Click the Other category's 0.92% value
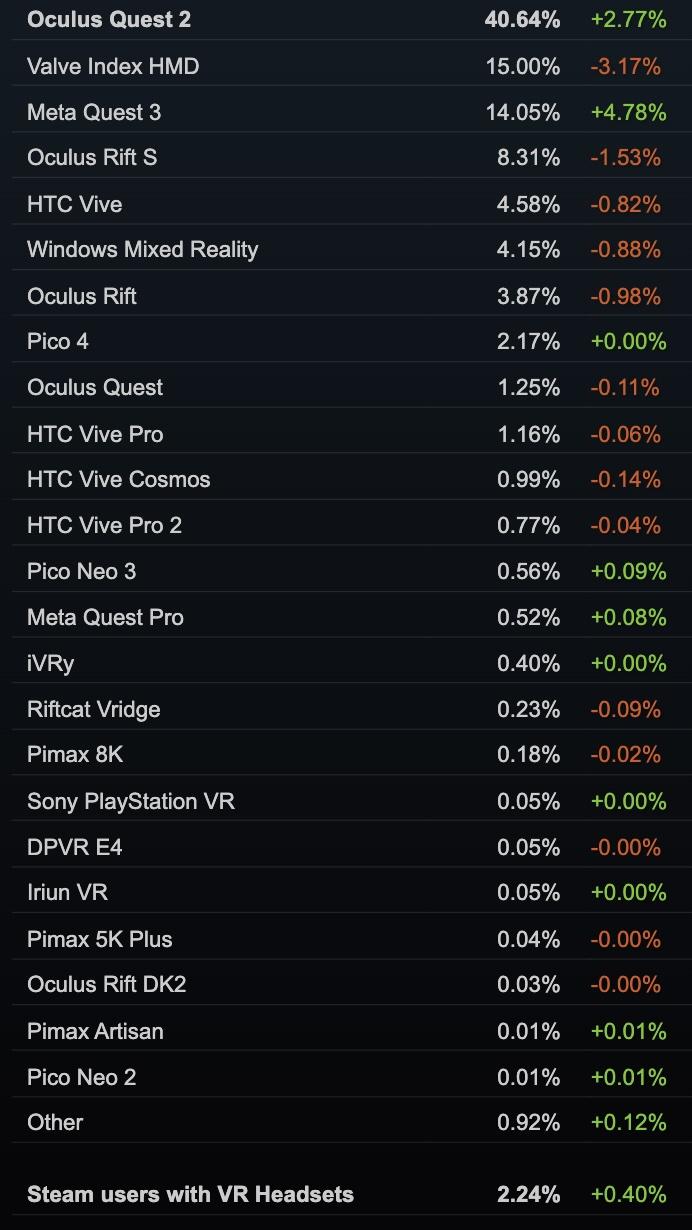 point(528,1122)
